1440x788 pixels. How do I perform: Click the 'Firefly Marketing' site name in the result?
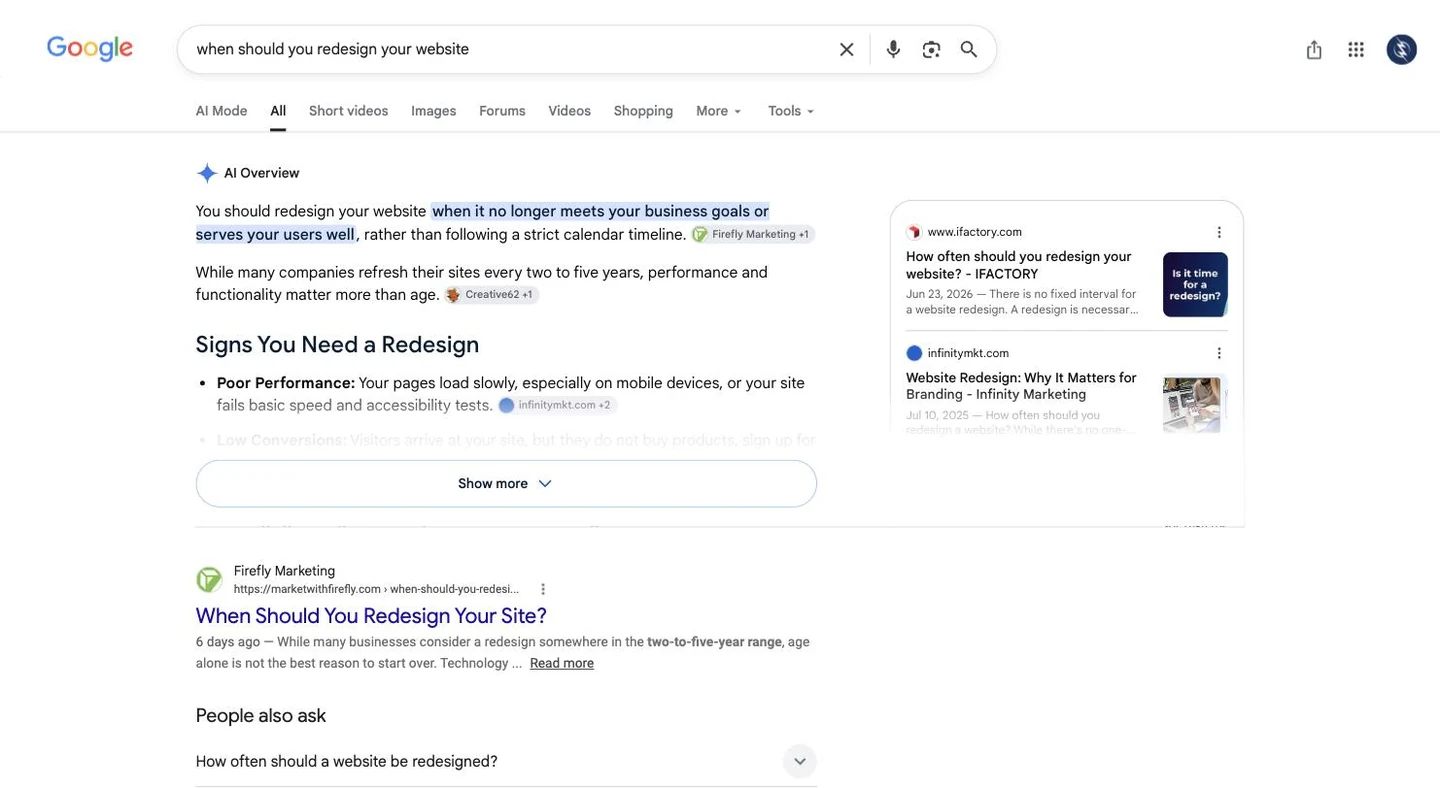click(284, 571)
